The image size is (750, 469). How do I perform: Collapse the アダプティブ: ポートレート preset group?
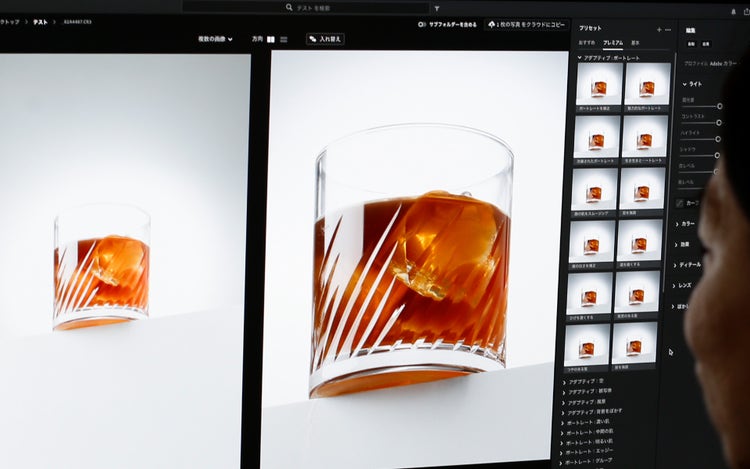click(580, 57)
